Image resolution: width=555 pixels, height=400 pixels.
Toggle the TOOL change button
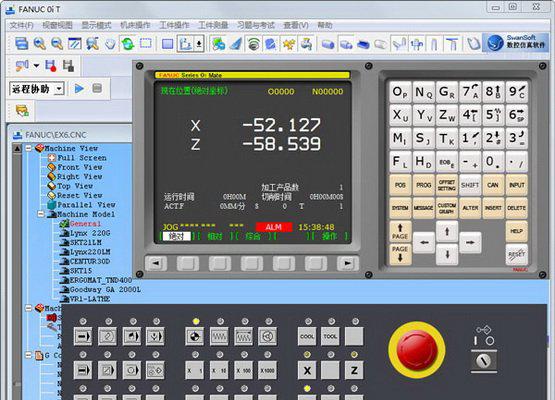click(x=330, y=336)
